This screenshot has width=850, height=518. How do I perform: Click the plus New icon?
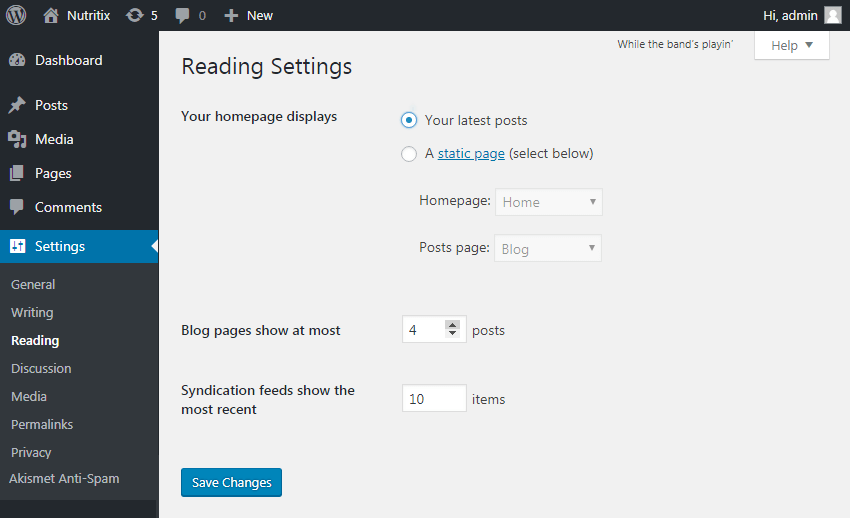231,16
